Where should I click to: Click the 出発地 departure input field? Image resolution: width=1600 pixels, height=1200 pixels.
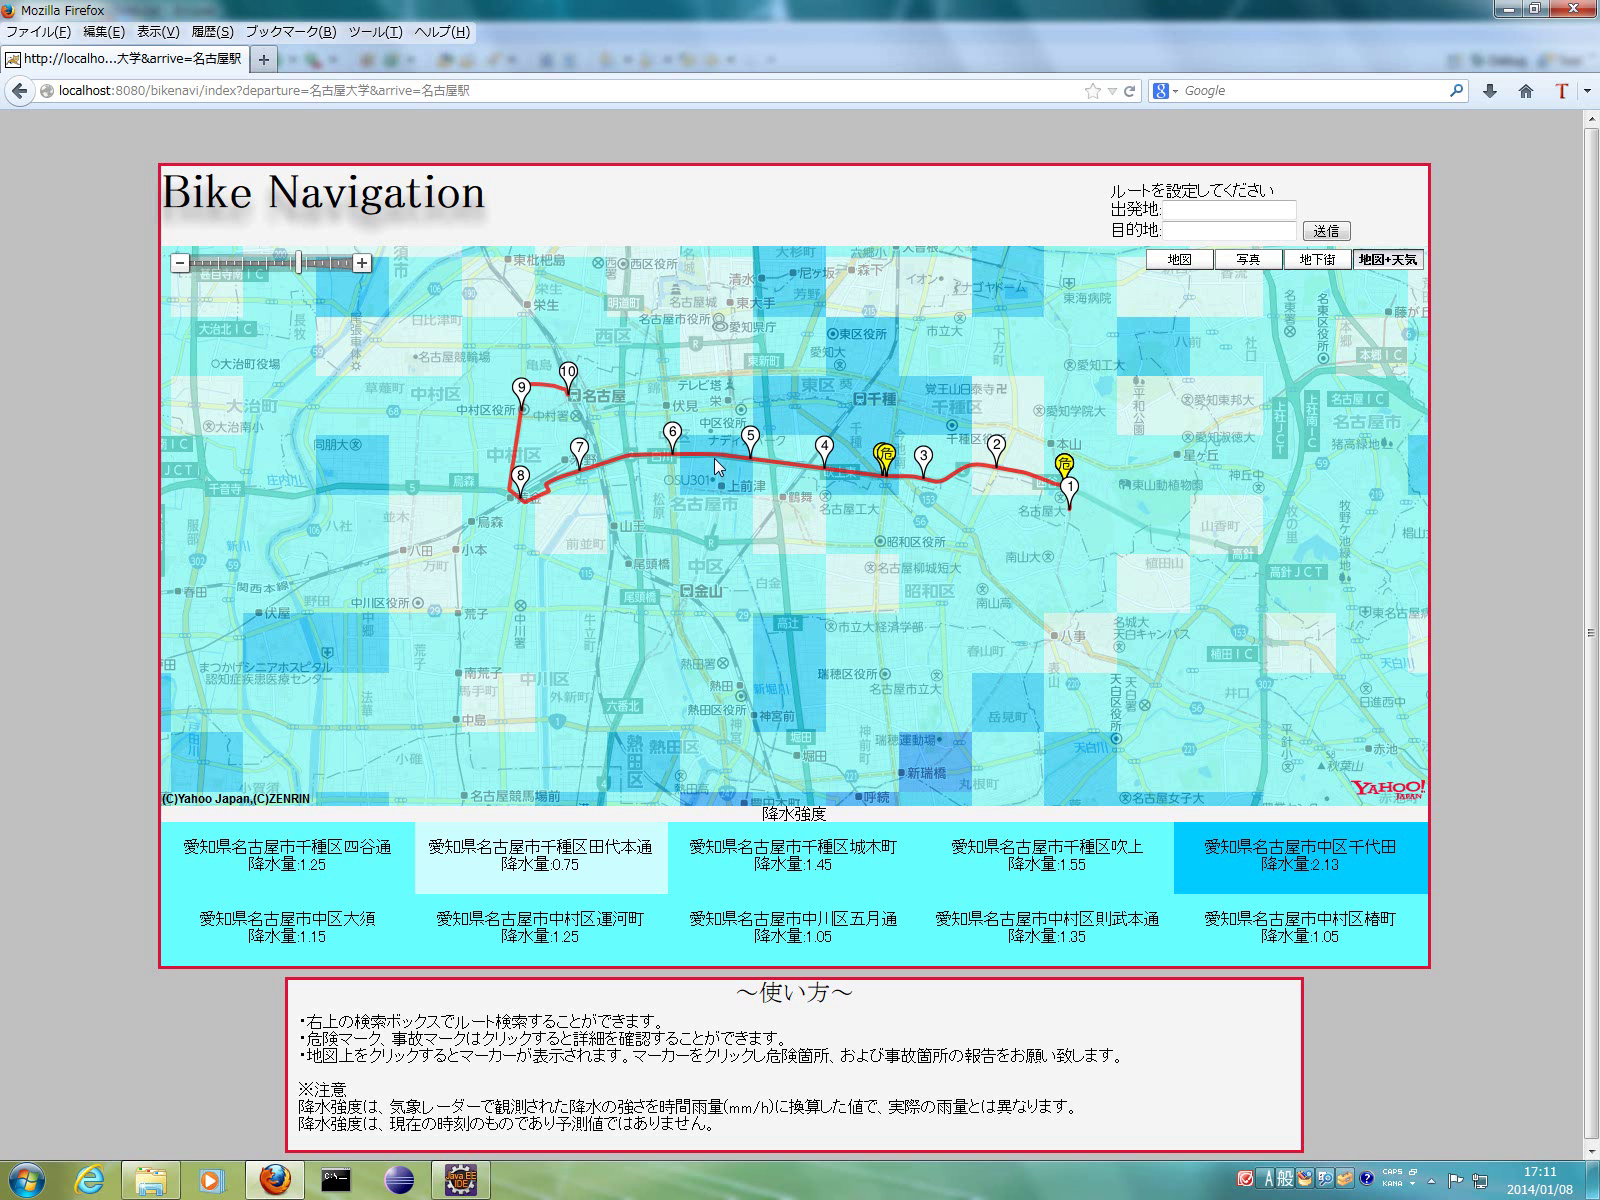click(x=1229, y=210)
